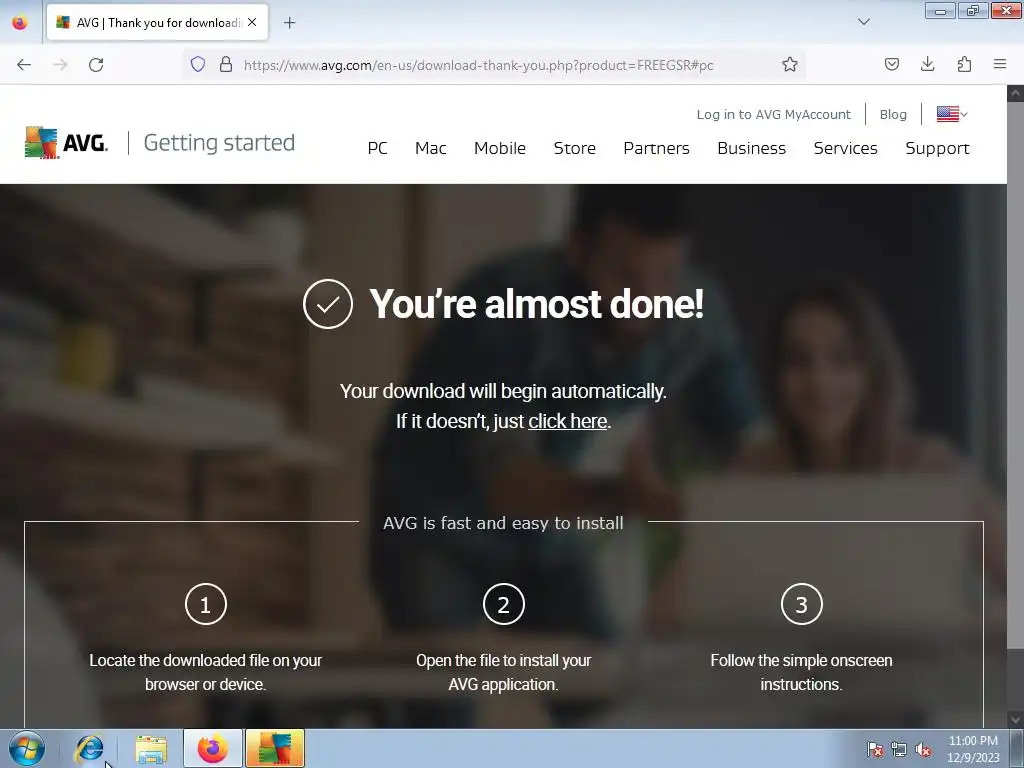Close the AVG Thank you tab
Viewport: 1024px width, 768px height.
[252, 22]
